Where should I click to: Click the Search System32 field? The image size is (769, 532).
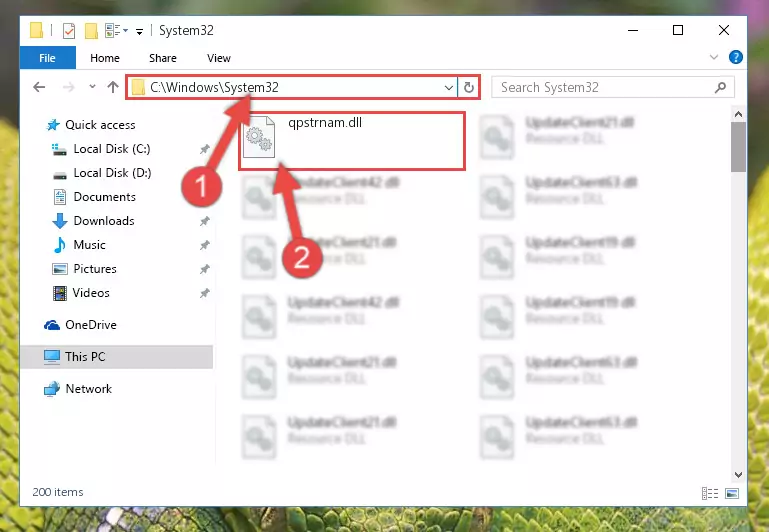point(613,87)
